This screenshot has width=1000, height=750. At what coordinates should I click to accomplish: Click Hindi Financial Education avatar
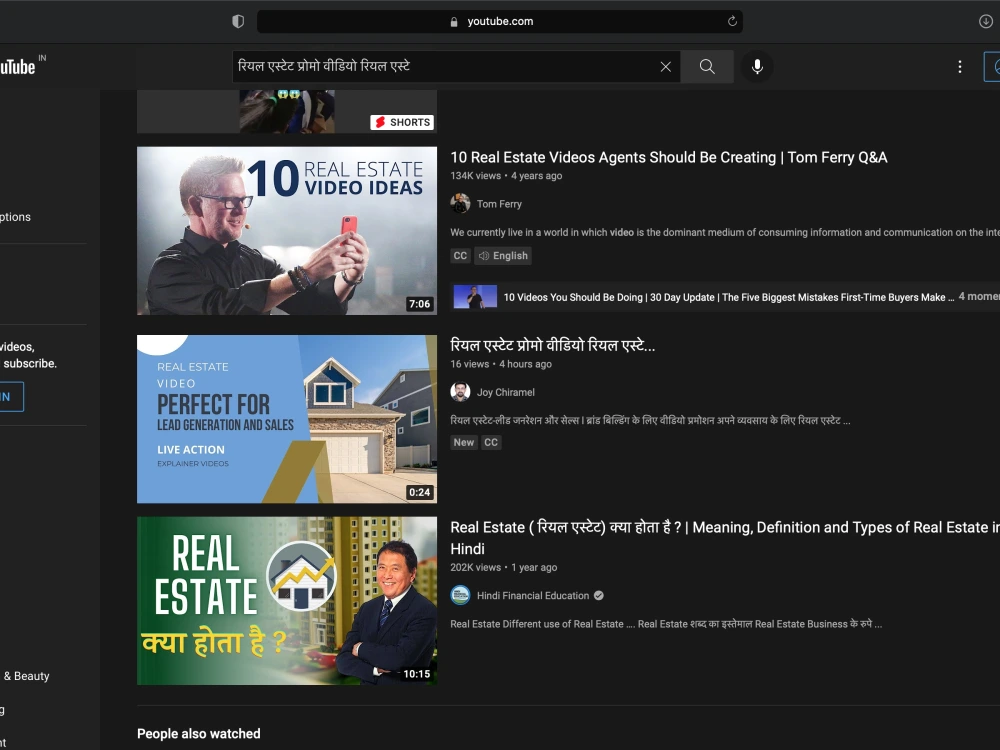coord(460,595)
